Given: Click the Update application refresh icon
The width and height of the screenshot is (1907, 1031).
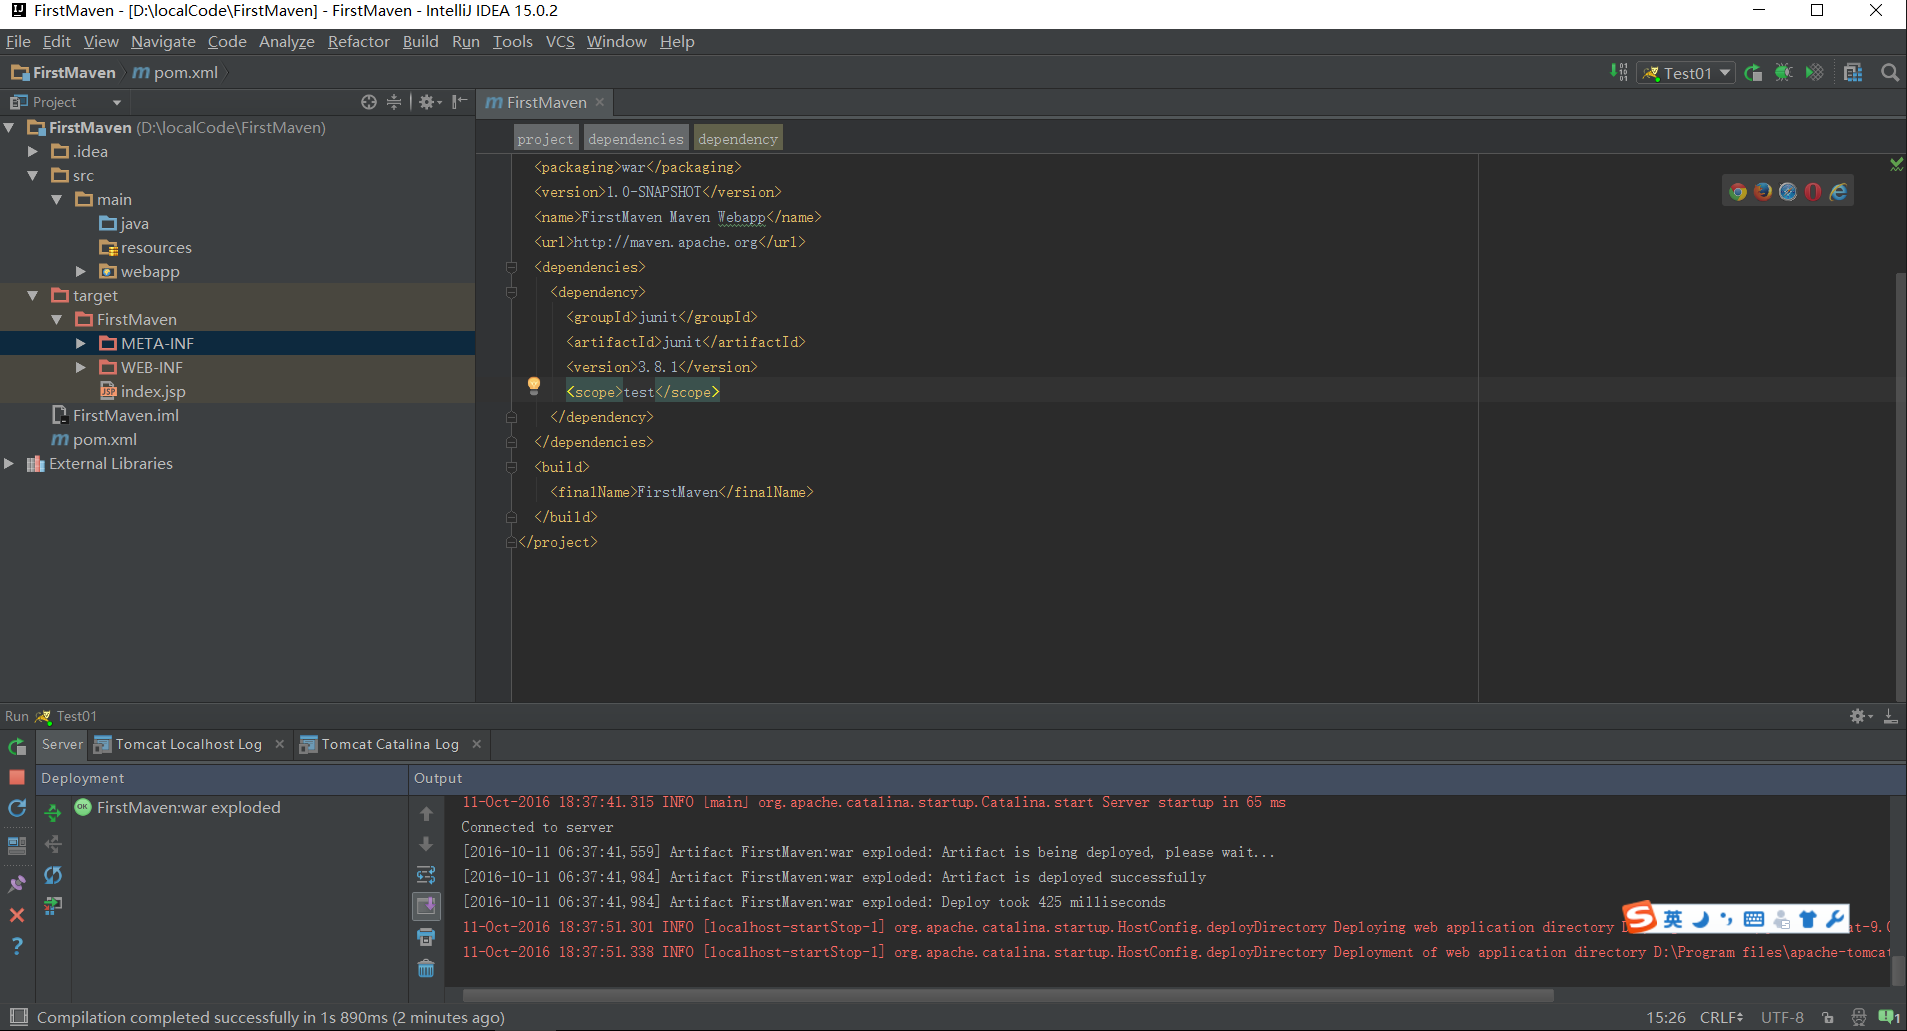Looking at the screenshot, I should 17,808.
